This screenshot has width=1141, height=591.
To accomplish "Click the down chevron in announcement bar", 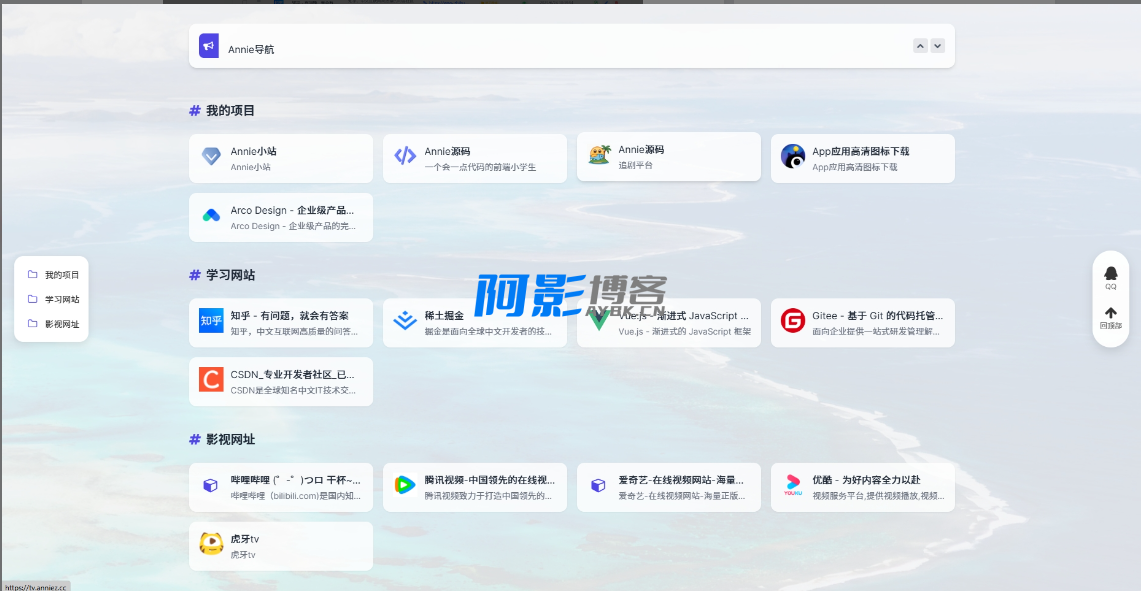I will point(937,46).
